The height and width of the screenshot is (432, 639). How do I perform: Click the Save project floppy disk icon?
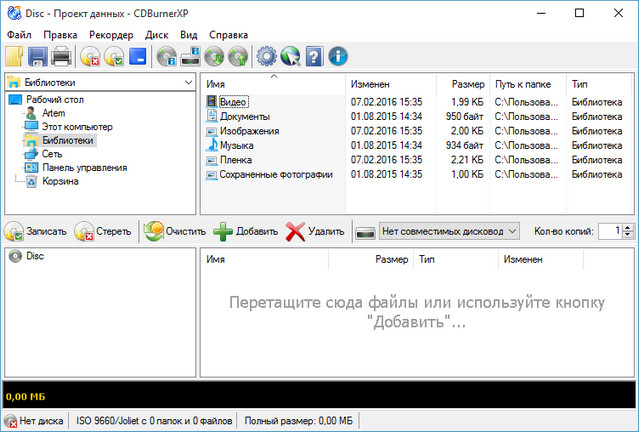pos(39,56)
